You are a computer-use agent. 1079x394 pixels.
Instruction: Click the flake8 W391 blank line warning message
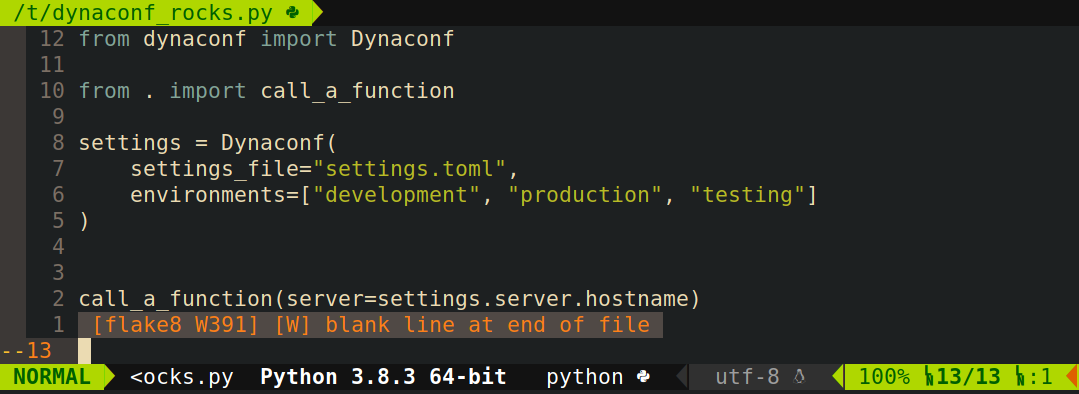(x=370, y=325)
